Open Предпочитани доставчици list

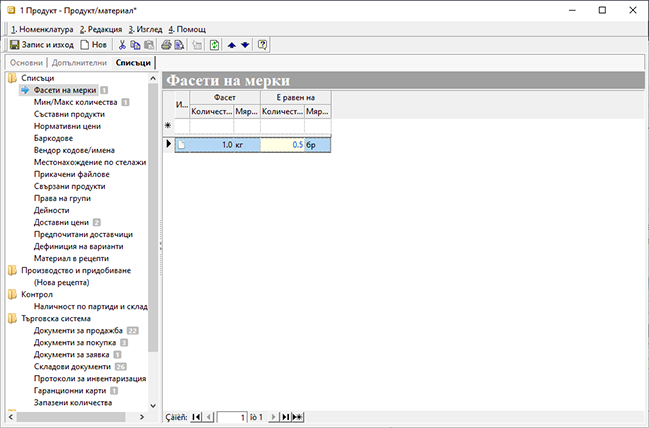(83, 234)
